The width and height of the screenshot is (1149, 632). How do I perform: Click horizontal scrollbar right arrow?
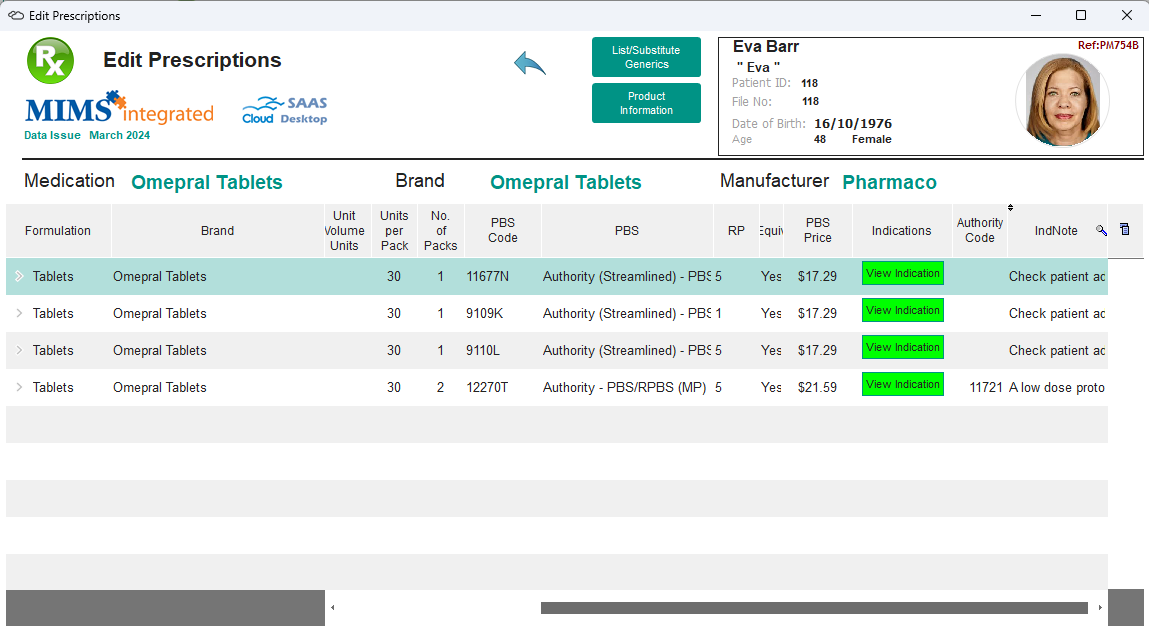[1100, 608]
